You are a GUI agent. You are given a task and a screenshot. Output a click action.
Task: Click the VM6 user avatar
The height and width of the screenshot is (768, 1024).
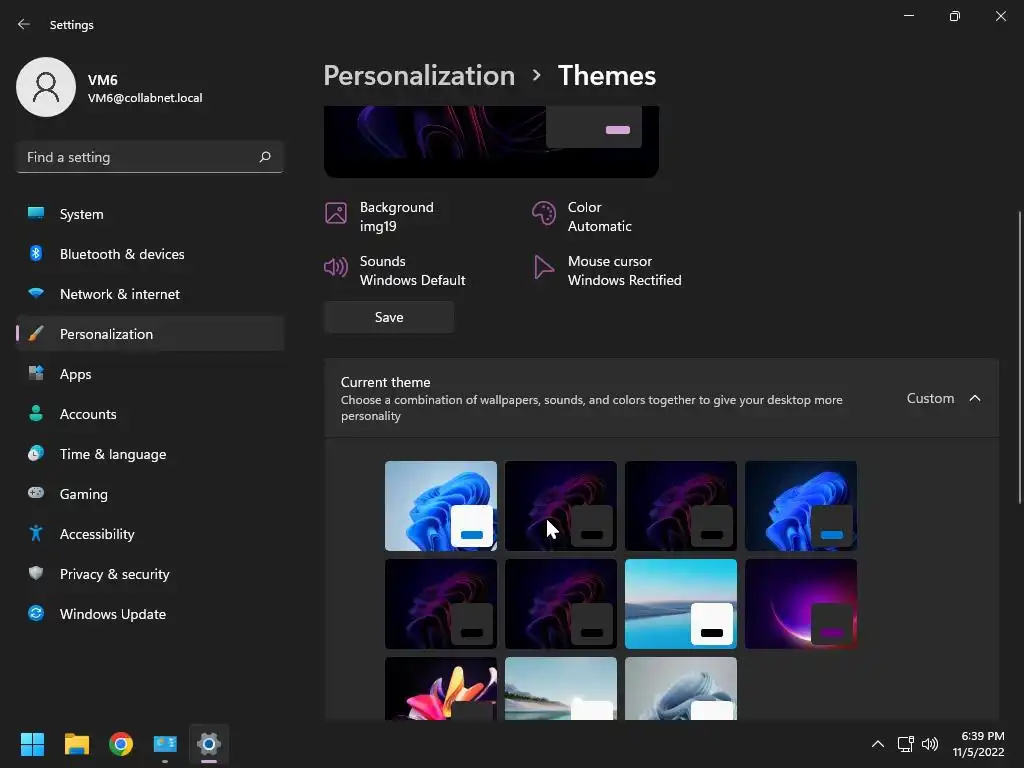click(x=46, y=87)
